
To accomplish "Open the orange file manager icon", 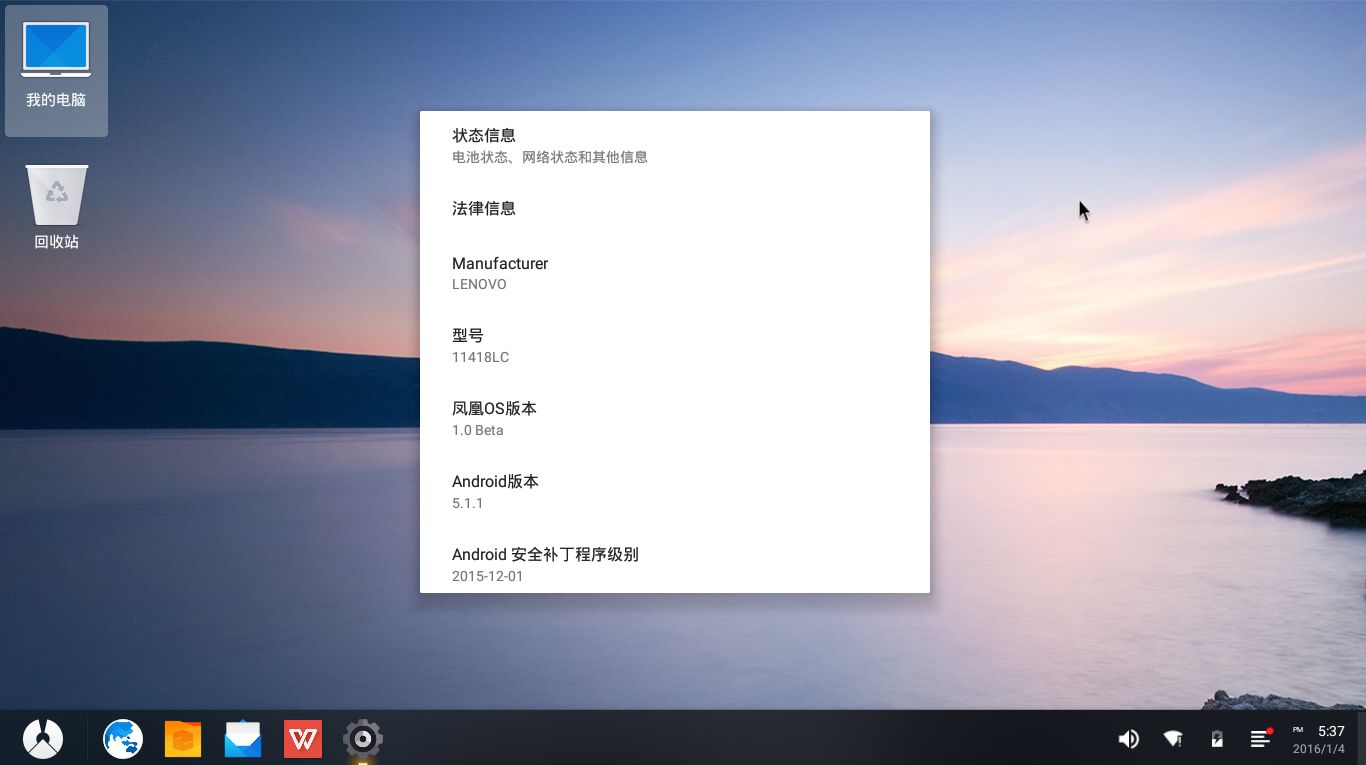I will click(183, 739).
